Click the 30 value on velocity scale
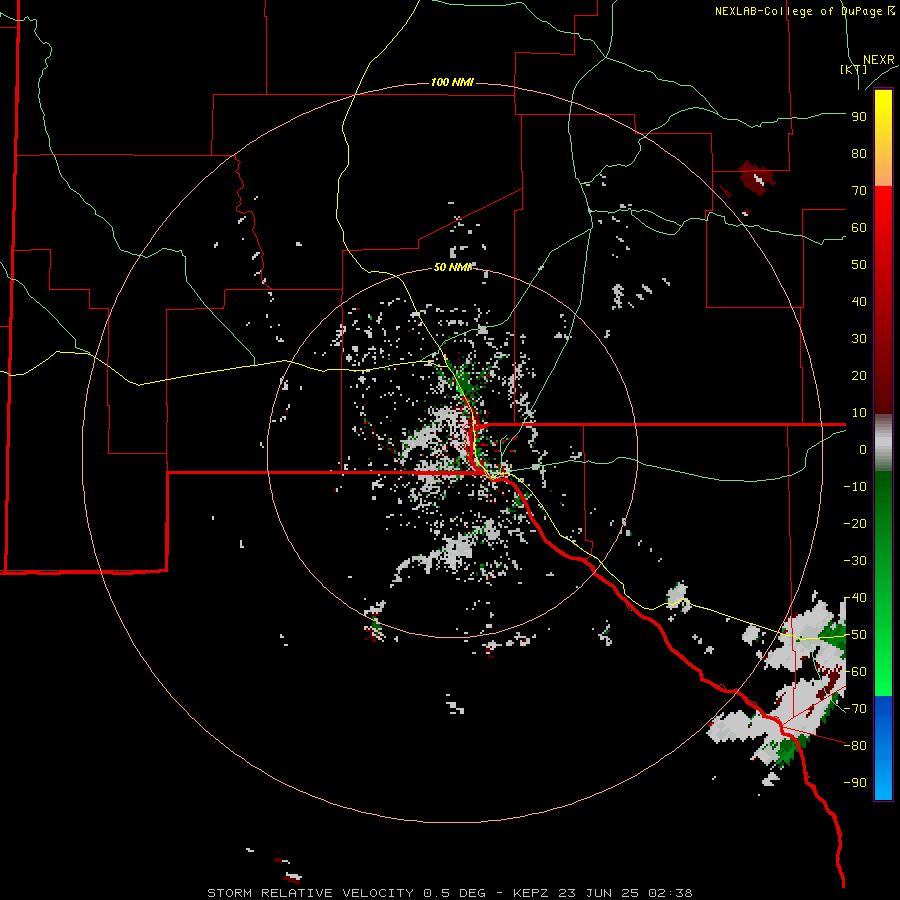The width and height of the screenshot is (900, 900). (x=859, y=339)
